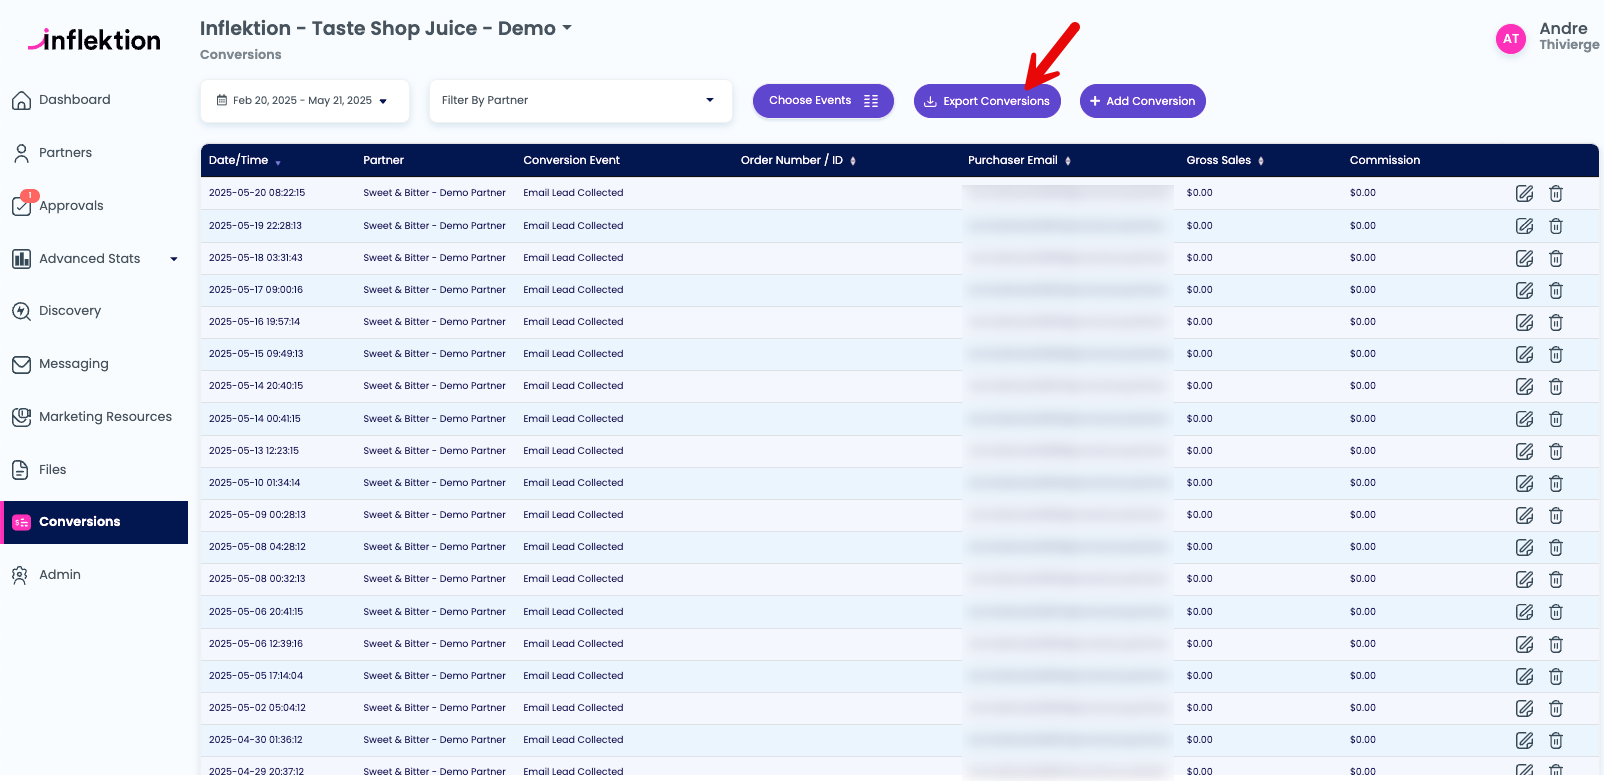
Task: Open Messaging section in sidebar
Action: 74,364
